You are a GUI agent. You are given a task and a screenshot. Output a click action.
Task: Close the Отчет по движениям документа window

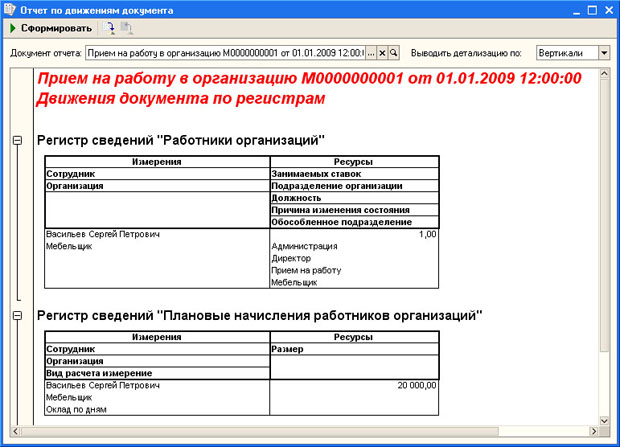[x=609, y=10]
